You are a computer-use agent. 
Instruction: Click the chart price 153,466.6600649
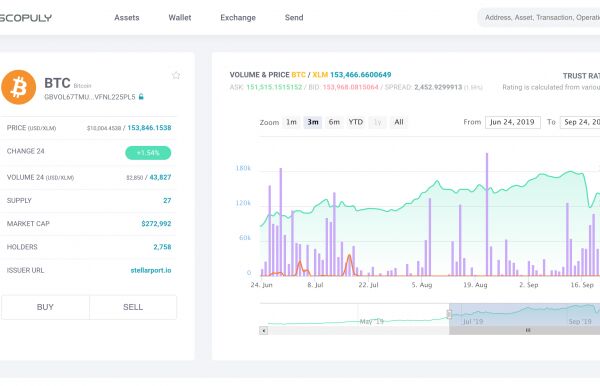(361, 75)
